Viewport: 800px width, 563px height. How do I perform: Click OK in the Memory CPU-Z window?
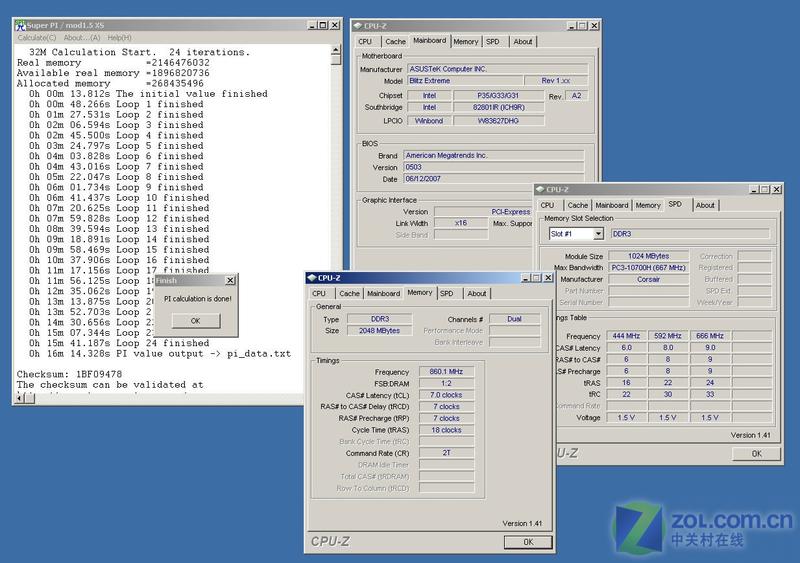point(528,542)
